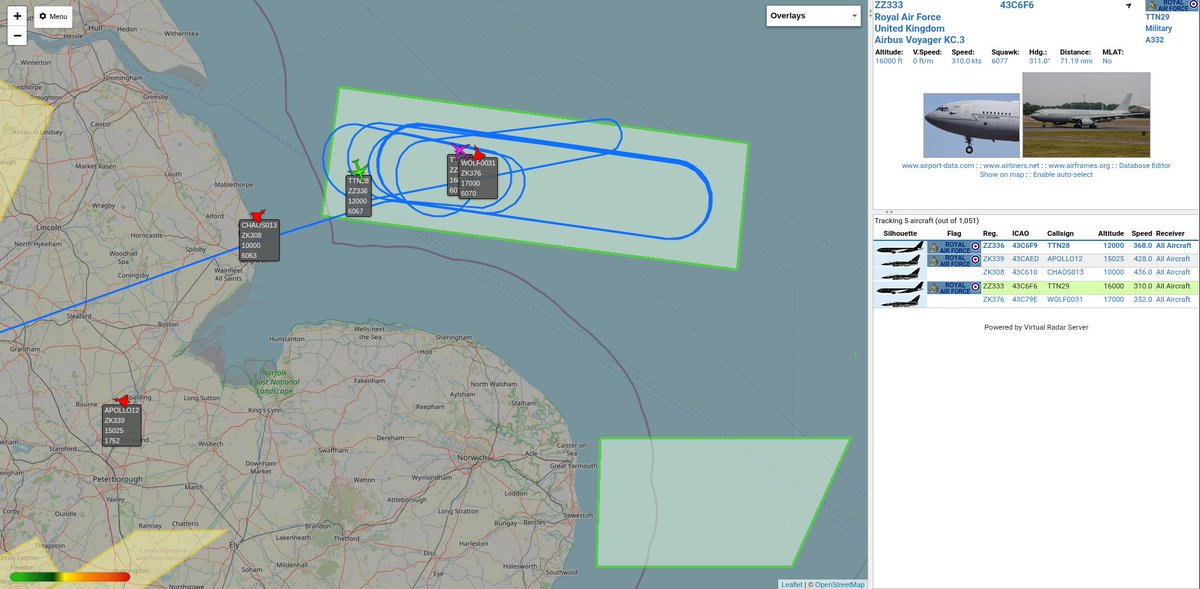Sort list by Silhouette column
Screen dimensions: 1200x589
pos(900,233)
